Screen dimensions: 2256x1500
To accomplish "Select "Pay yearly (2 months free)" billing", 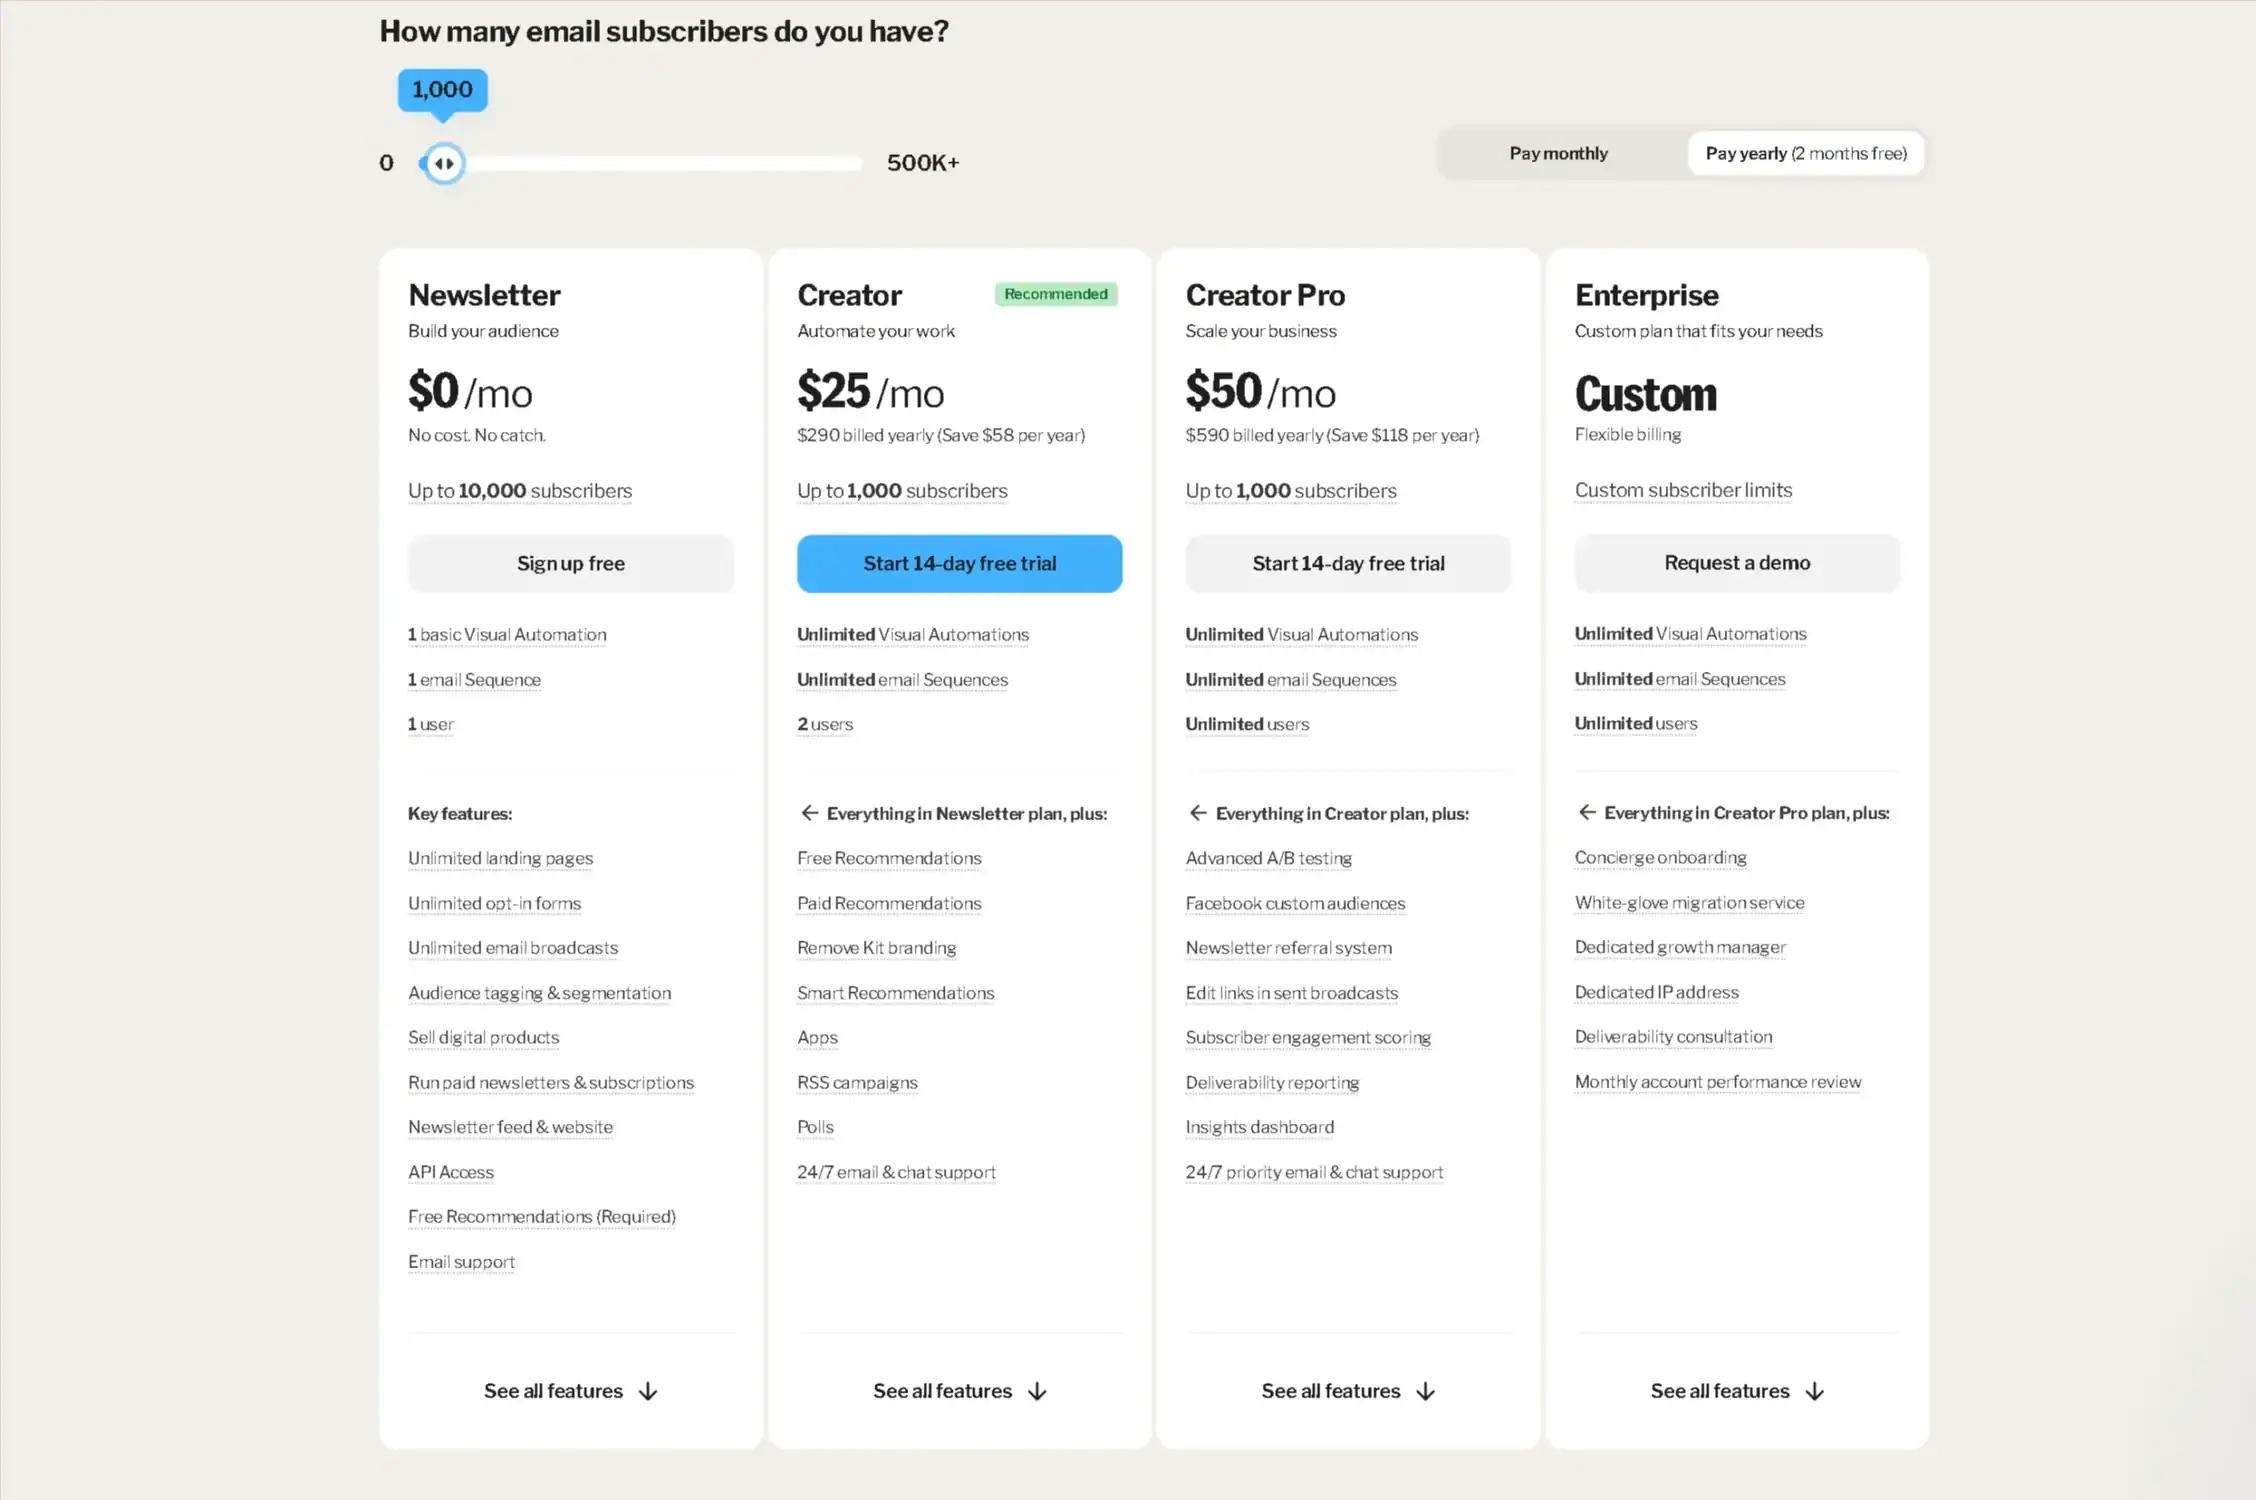I will point(1805,152).
